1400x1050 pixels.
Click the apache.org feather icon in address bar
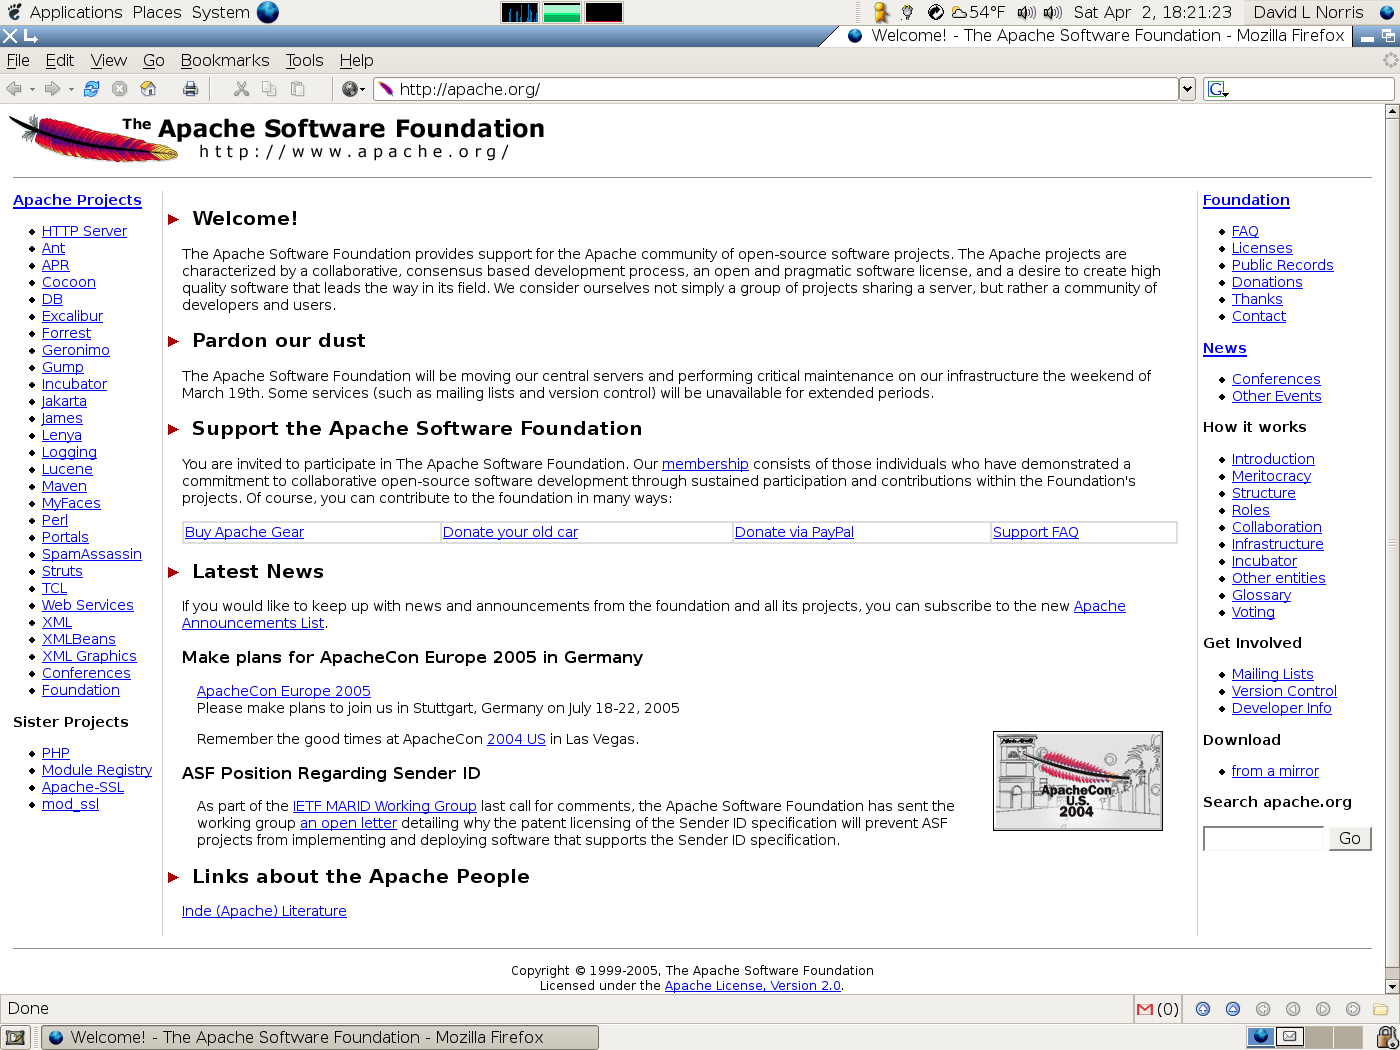coord(386,89)
